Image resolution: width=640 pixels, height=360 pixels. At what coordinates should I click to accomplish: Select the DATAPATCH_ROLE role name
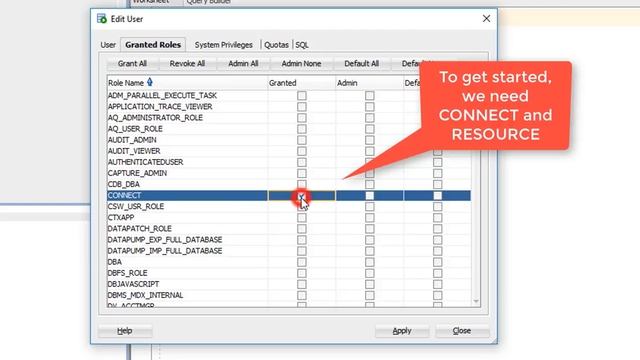pyautogui.click(x=140, y=229)
